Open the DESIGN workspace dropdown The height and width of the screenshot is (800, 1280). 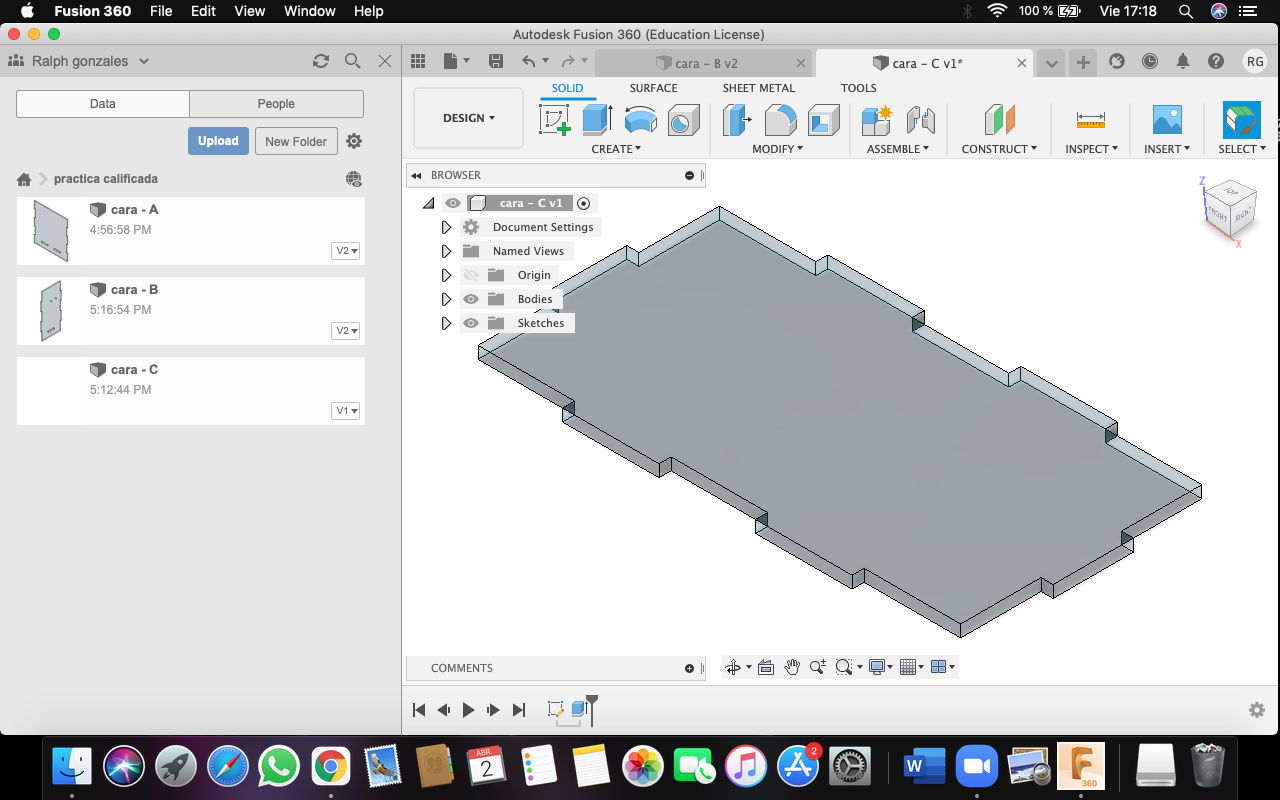(468, 118)
